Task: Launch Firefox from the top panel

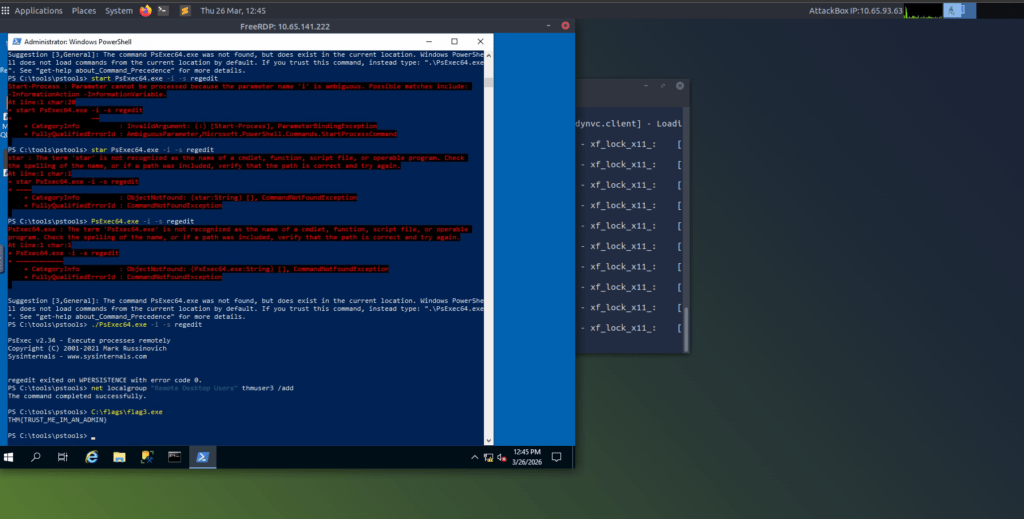Action: [146, 10]
